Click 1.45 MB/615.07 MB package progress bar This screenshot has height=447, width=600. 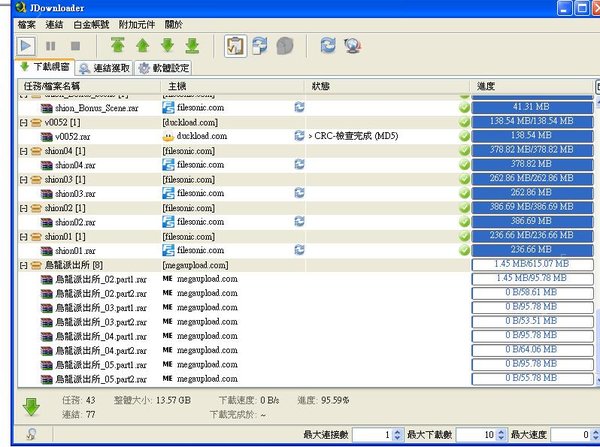533,264
